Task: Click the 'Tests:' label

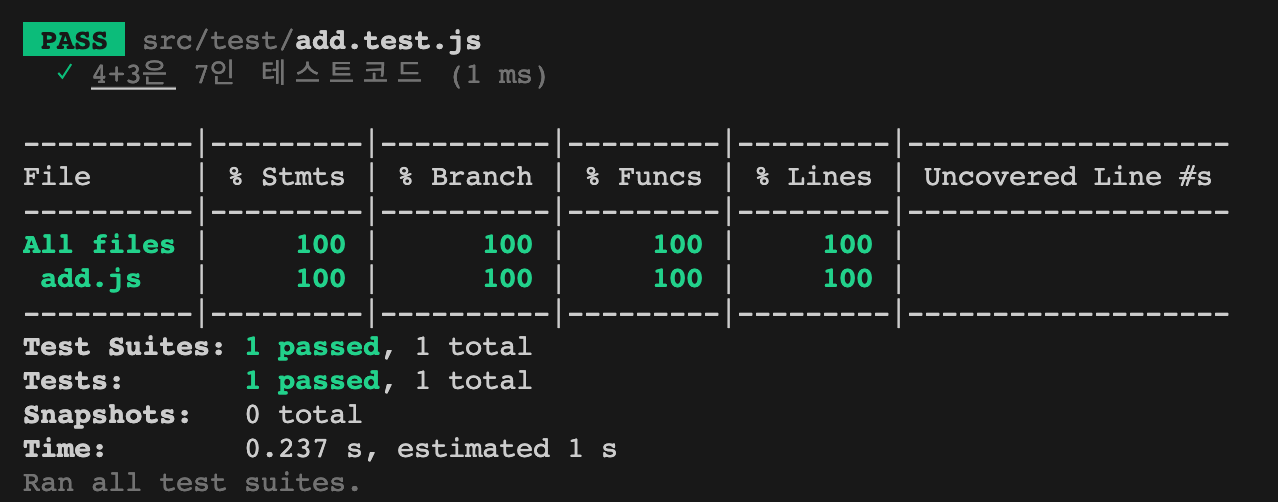Action: pos(74,381)
